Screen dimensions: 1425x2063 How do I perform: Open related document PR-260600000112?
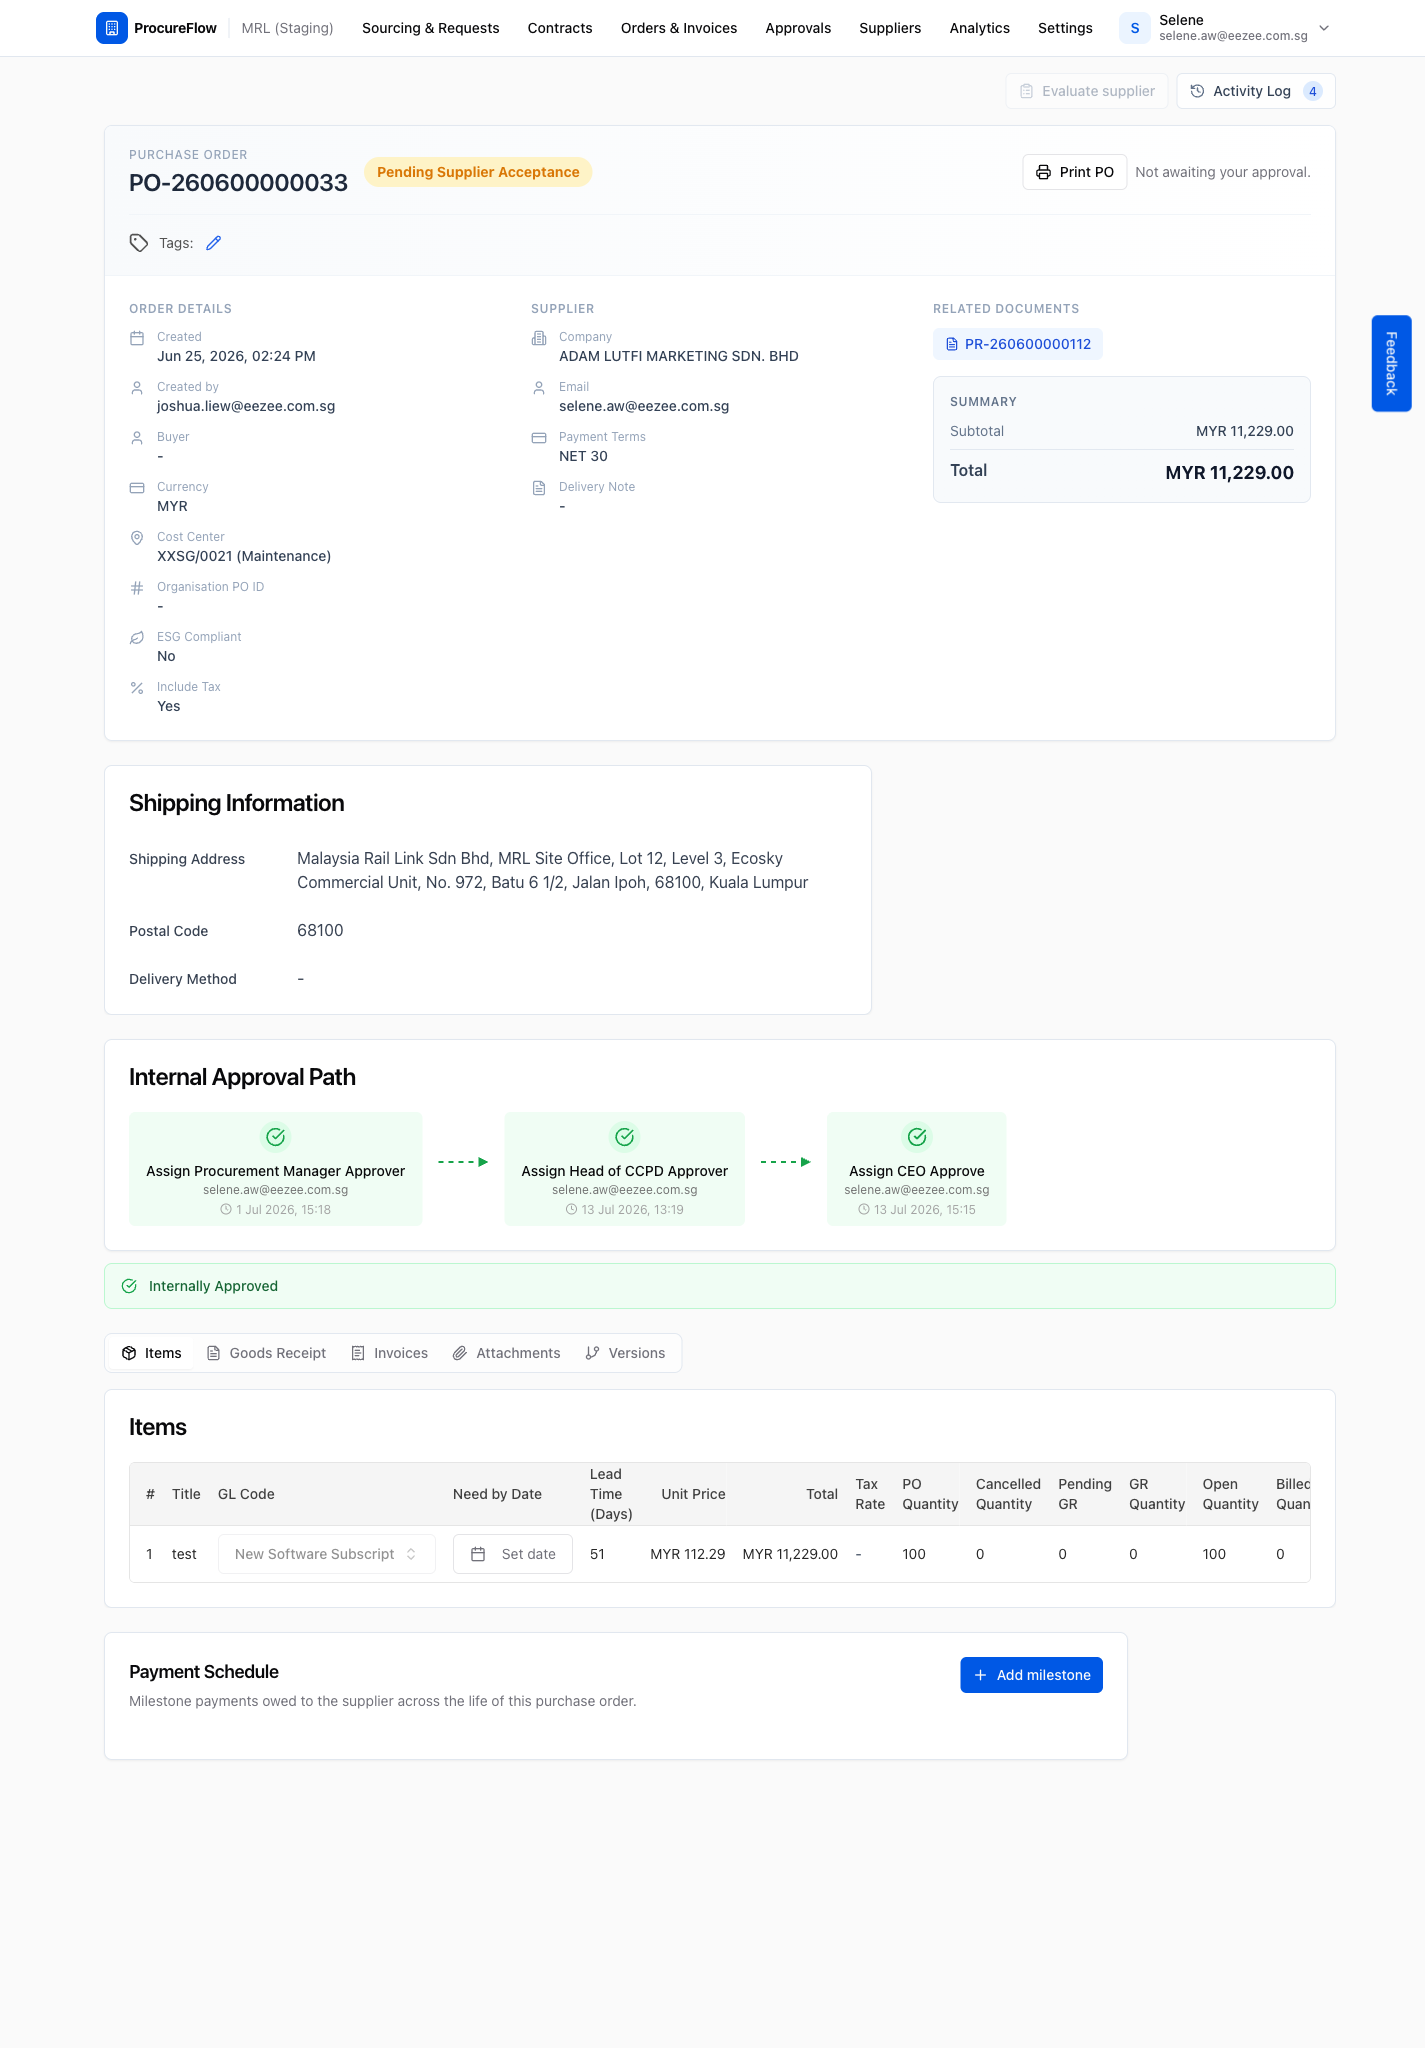(x=1018, y=344)
